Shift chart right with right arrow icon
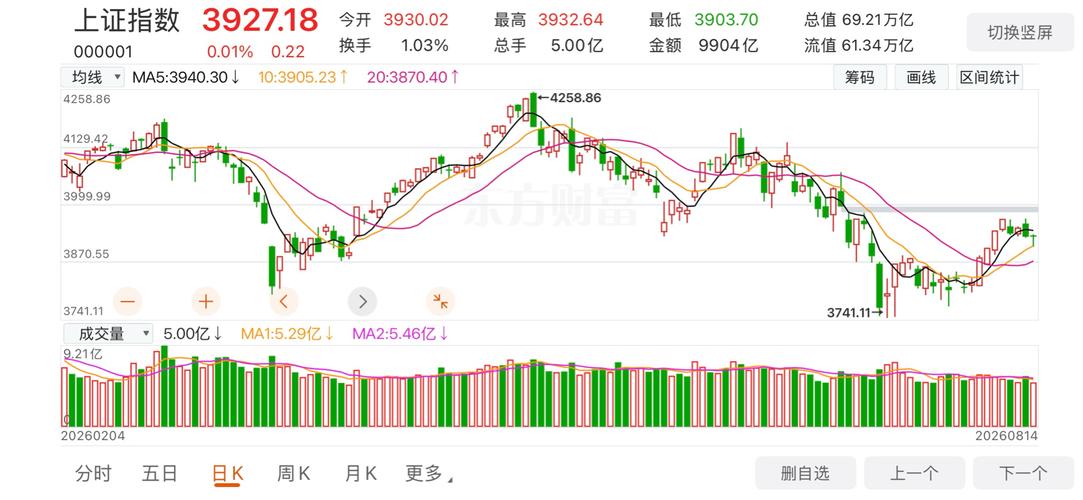1083x500 pixels. (363, 301)
